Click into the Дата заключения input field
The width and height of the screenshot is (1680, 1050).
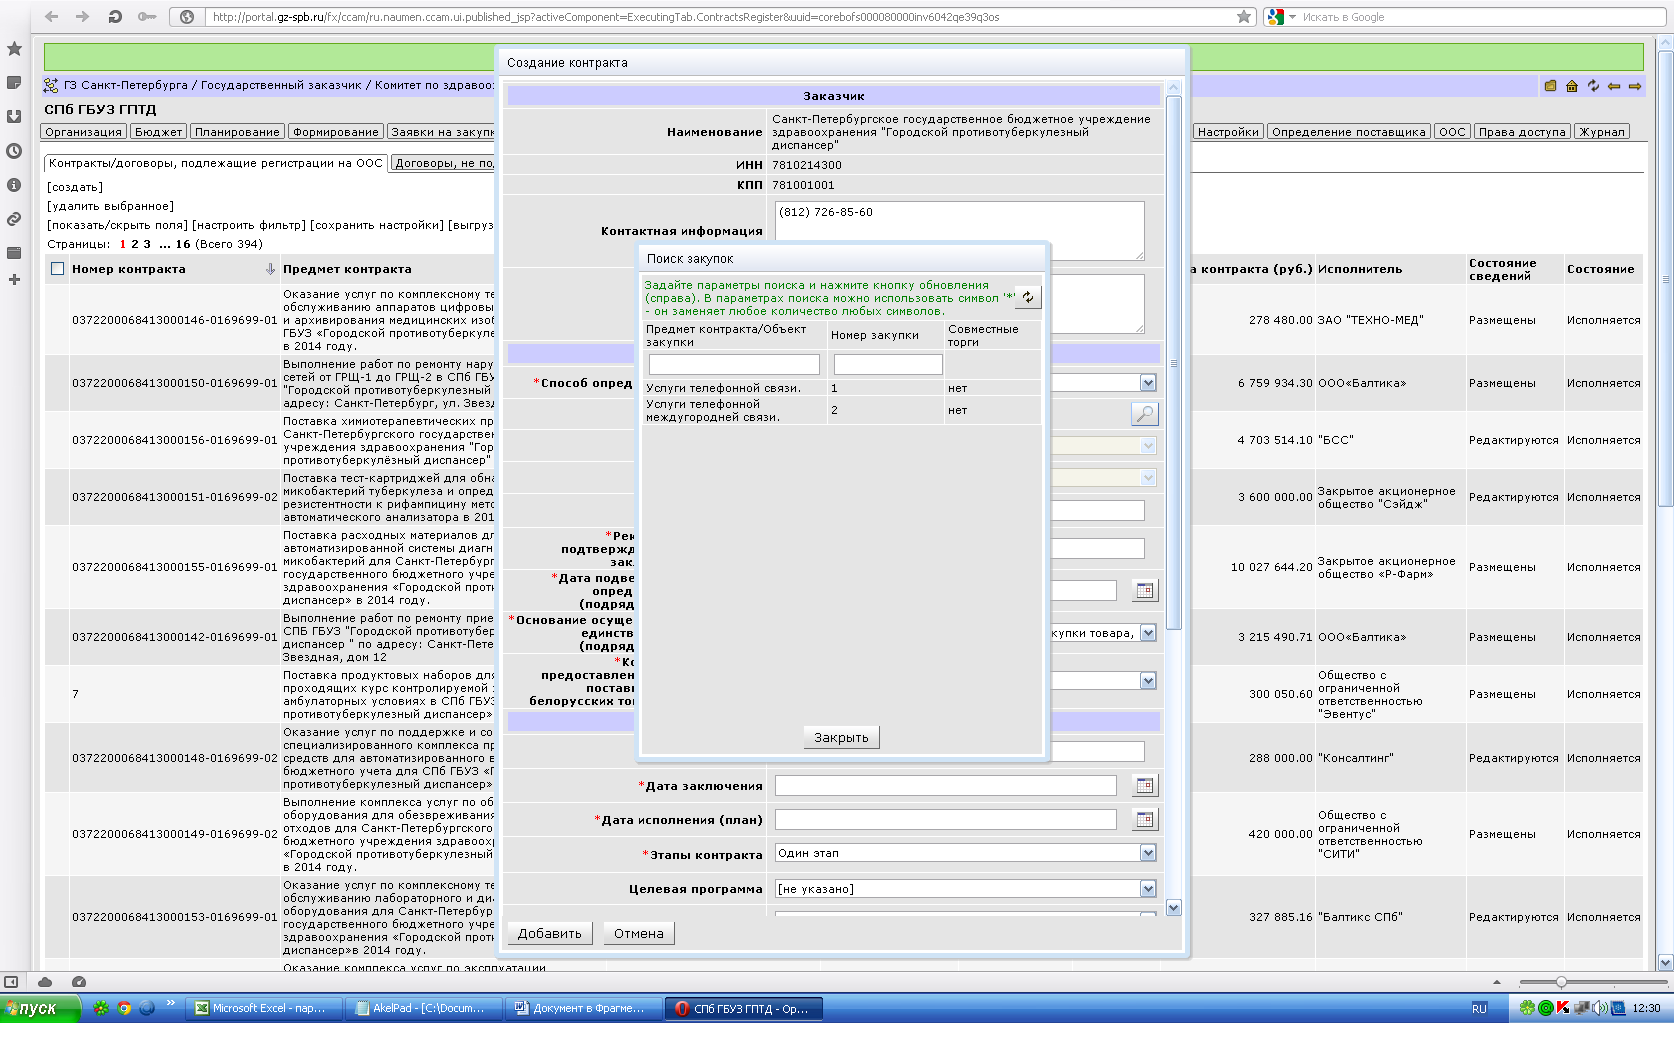click(x=945, y=785)
